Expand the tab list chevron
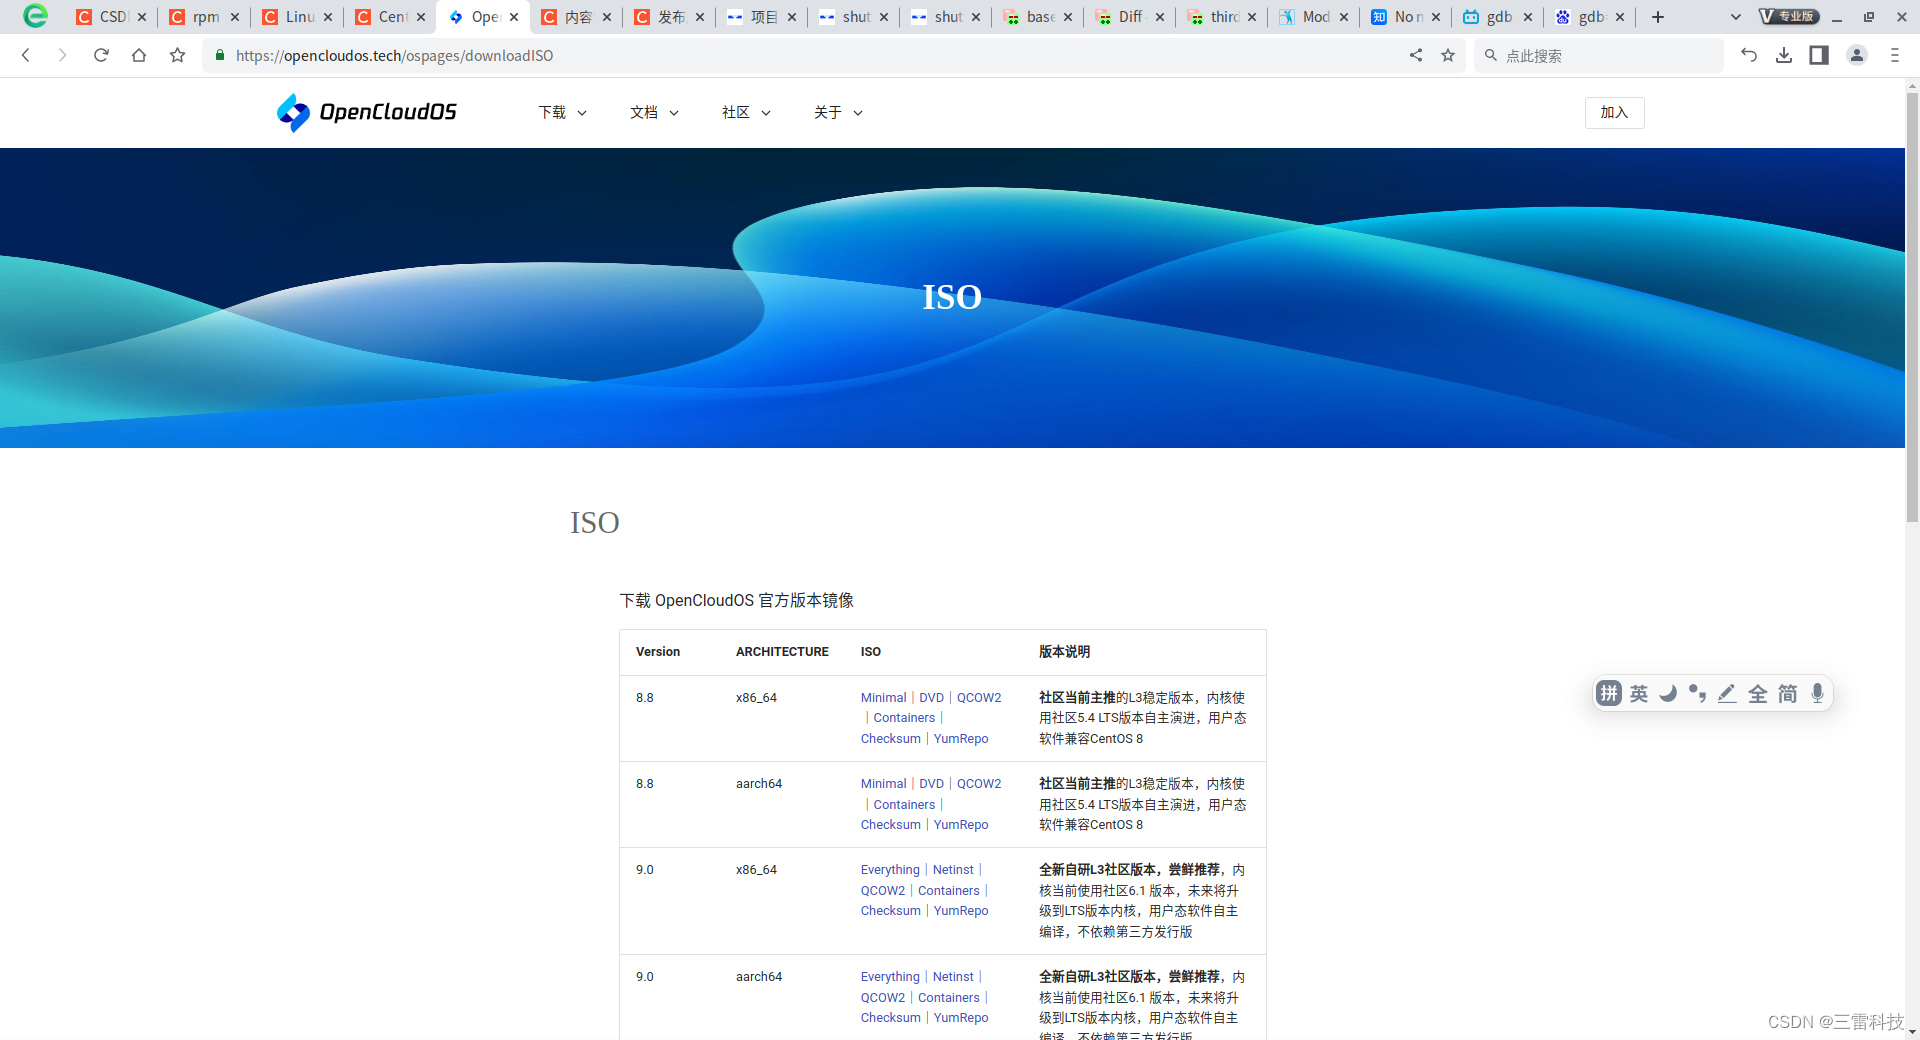The image size is (1920, 1040). (1736, 17)
